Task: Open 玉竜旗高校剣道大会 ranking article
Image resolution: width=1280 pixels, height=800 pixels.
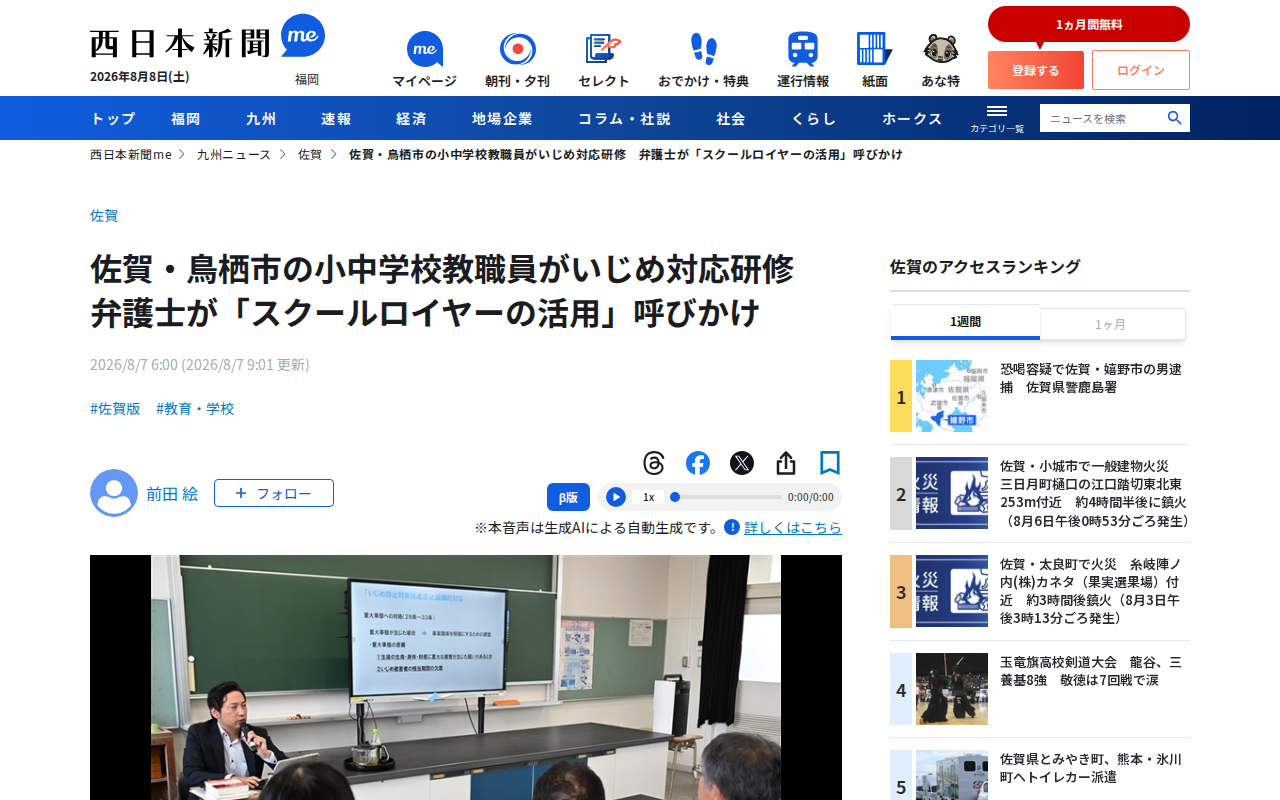Action: pos(1091,671)
